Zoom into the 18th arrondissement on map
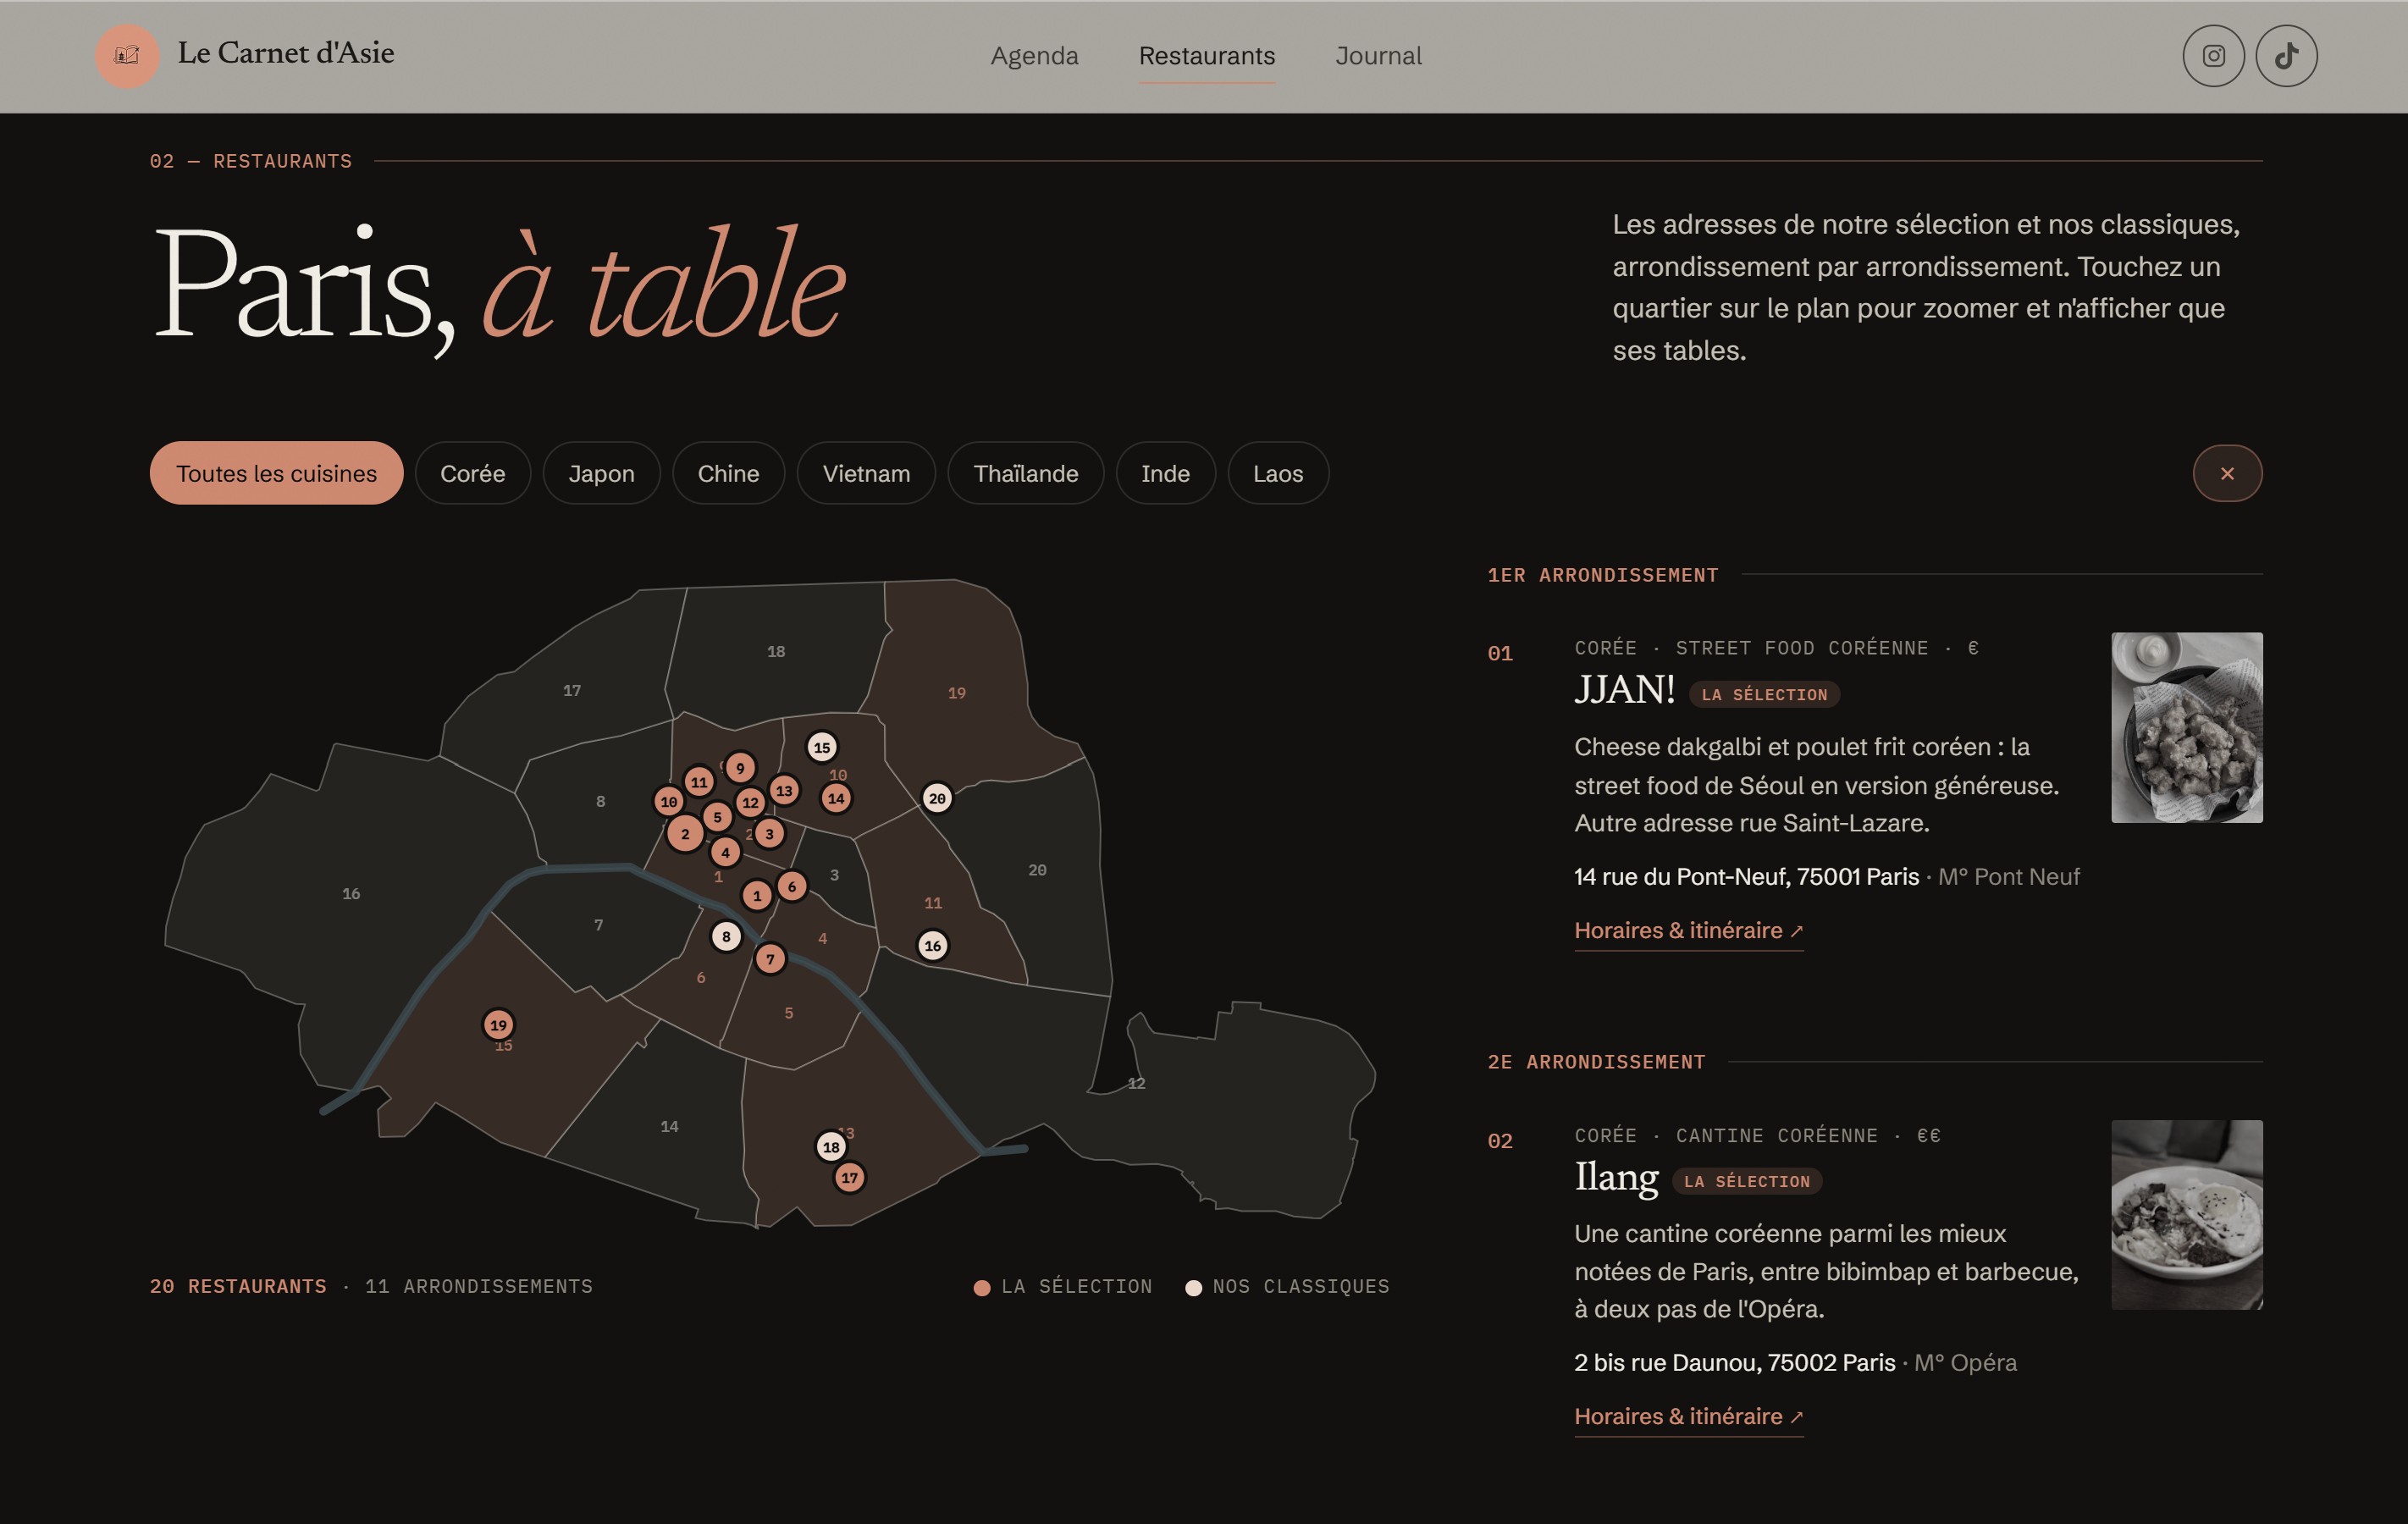Screen dimensions: 2408x1524 pos(776,651)
